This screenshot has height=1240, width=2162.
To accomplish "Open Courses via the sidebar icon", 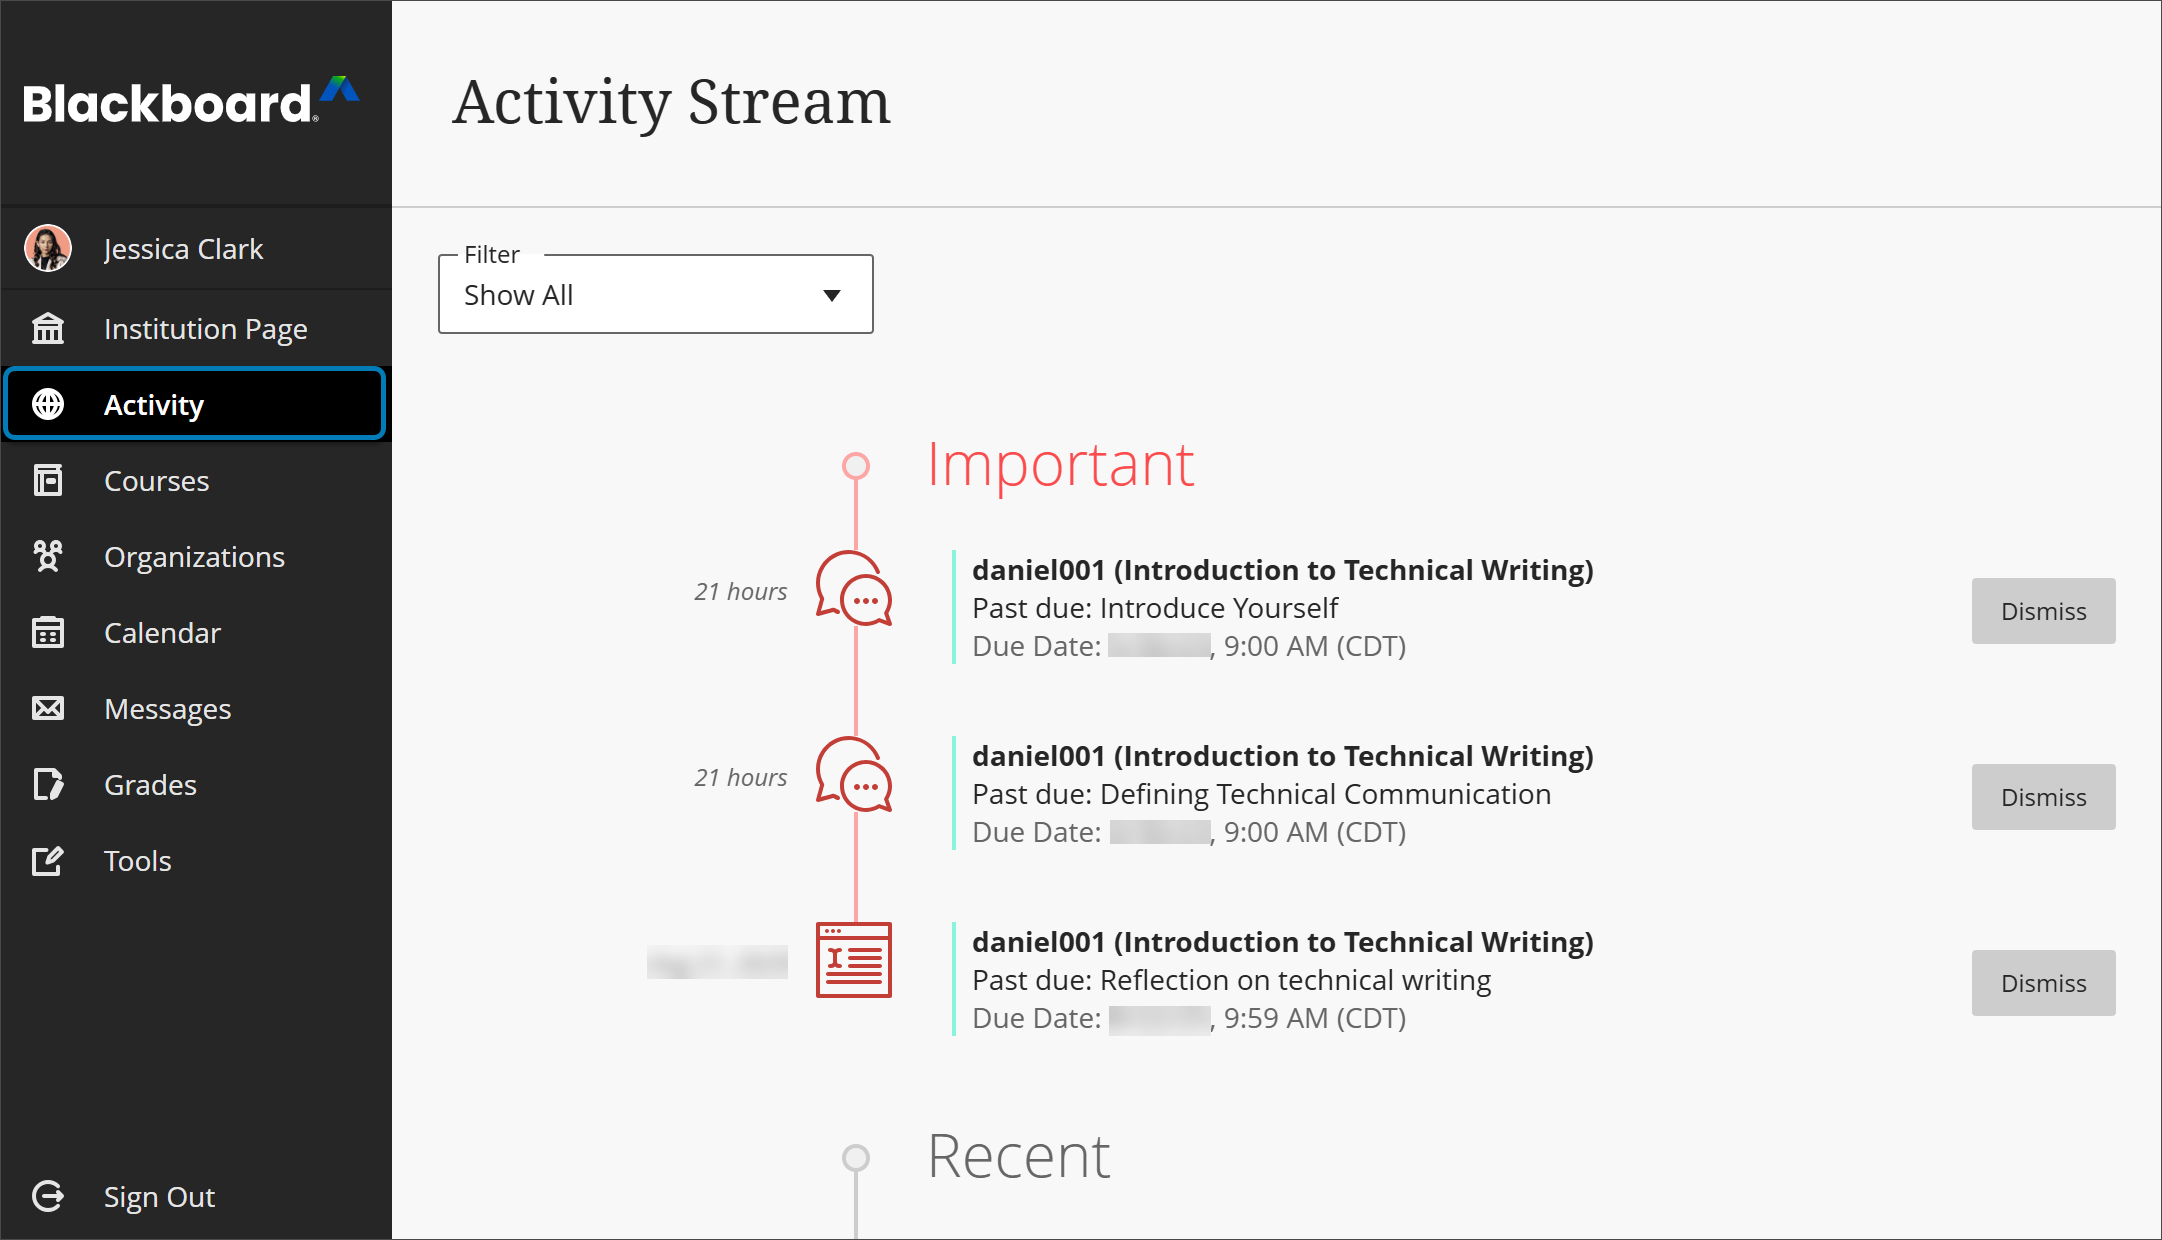I will coord(47,480).
